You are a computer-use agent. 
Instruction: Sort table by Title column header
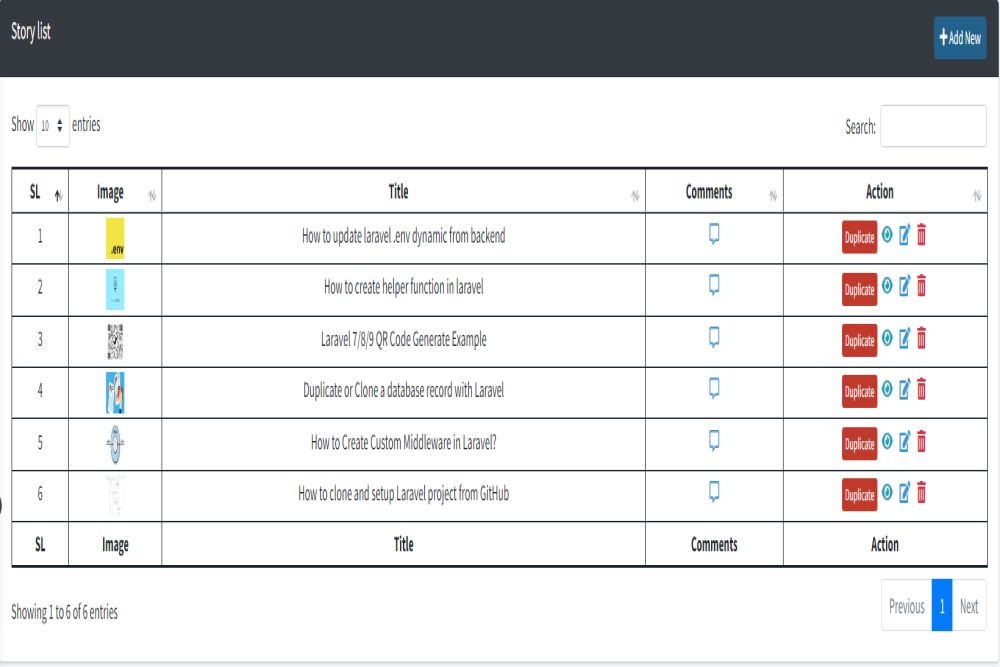[x=398, y=192]
